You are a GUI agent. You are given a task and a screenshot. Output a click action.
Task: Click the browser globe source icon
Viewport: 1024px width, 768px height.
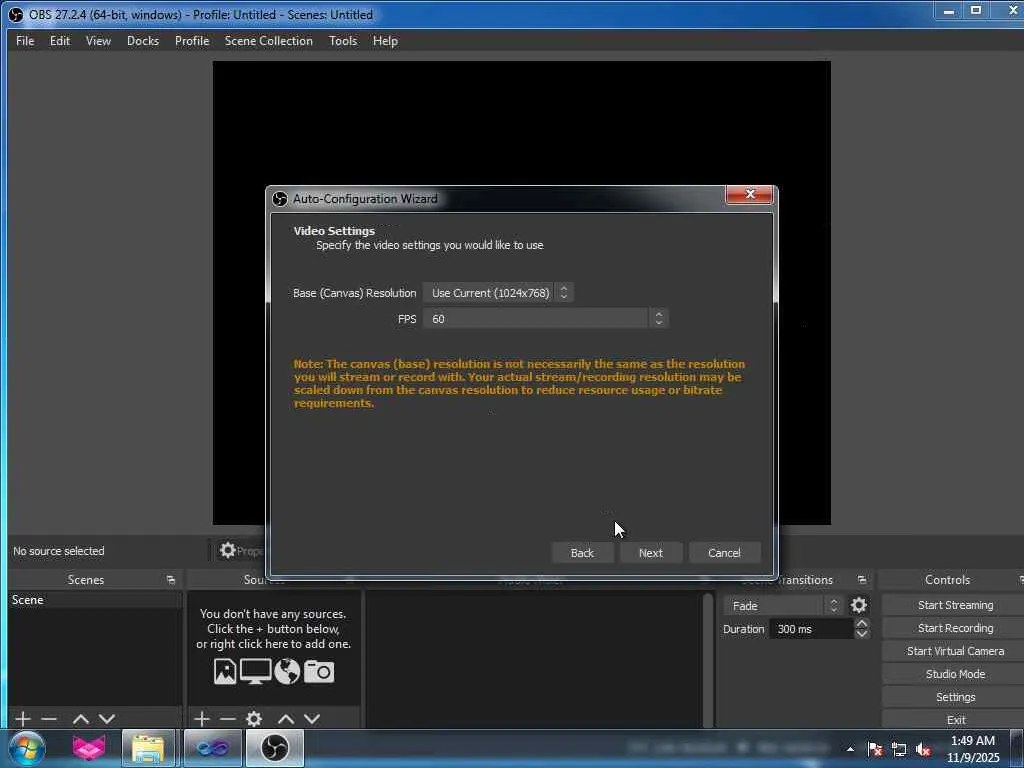point(287,671)
